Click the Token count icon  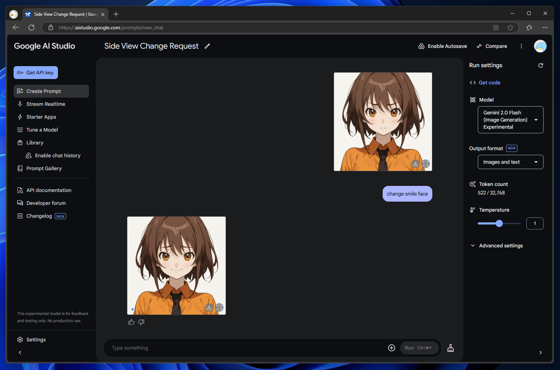pyautogui.click(x=472, y=184)
